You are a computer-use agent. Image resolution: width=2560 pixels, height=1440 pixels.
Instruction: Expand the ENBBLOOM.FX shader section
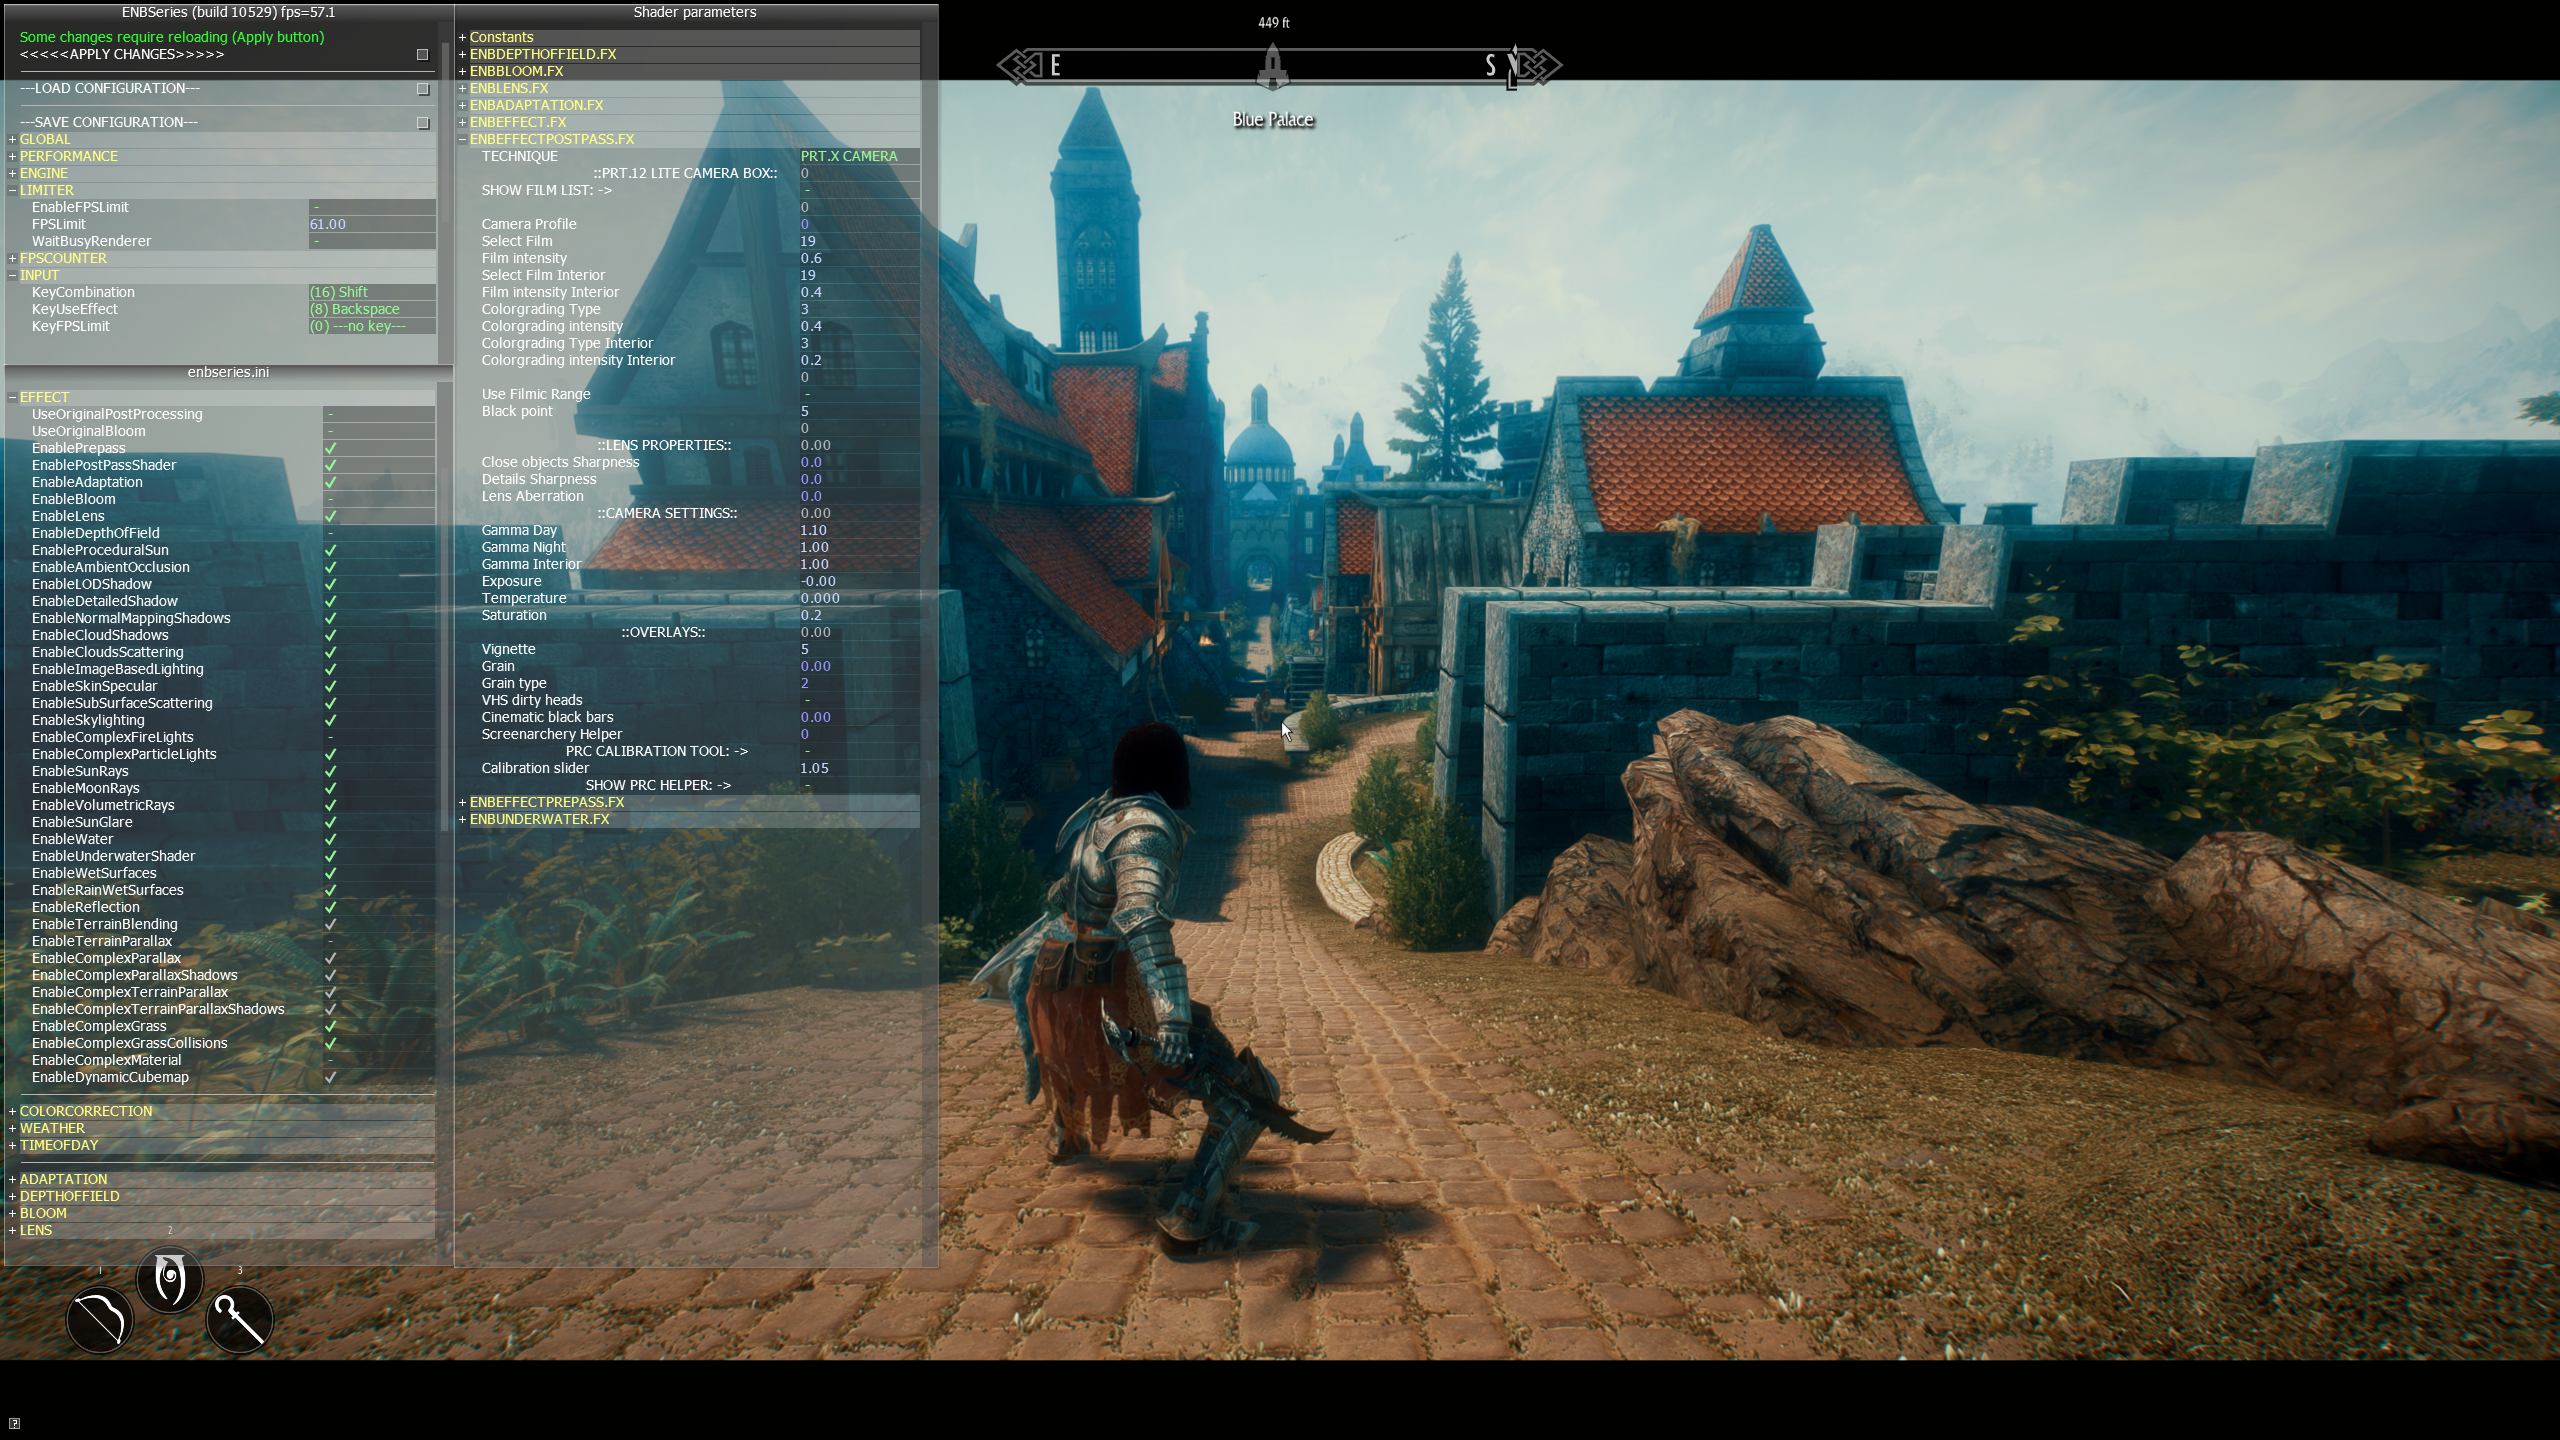(463, 71)
